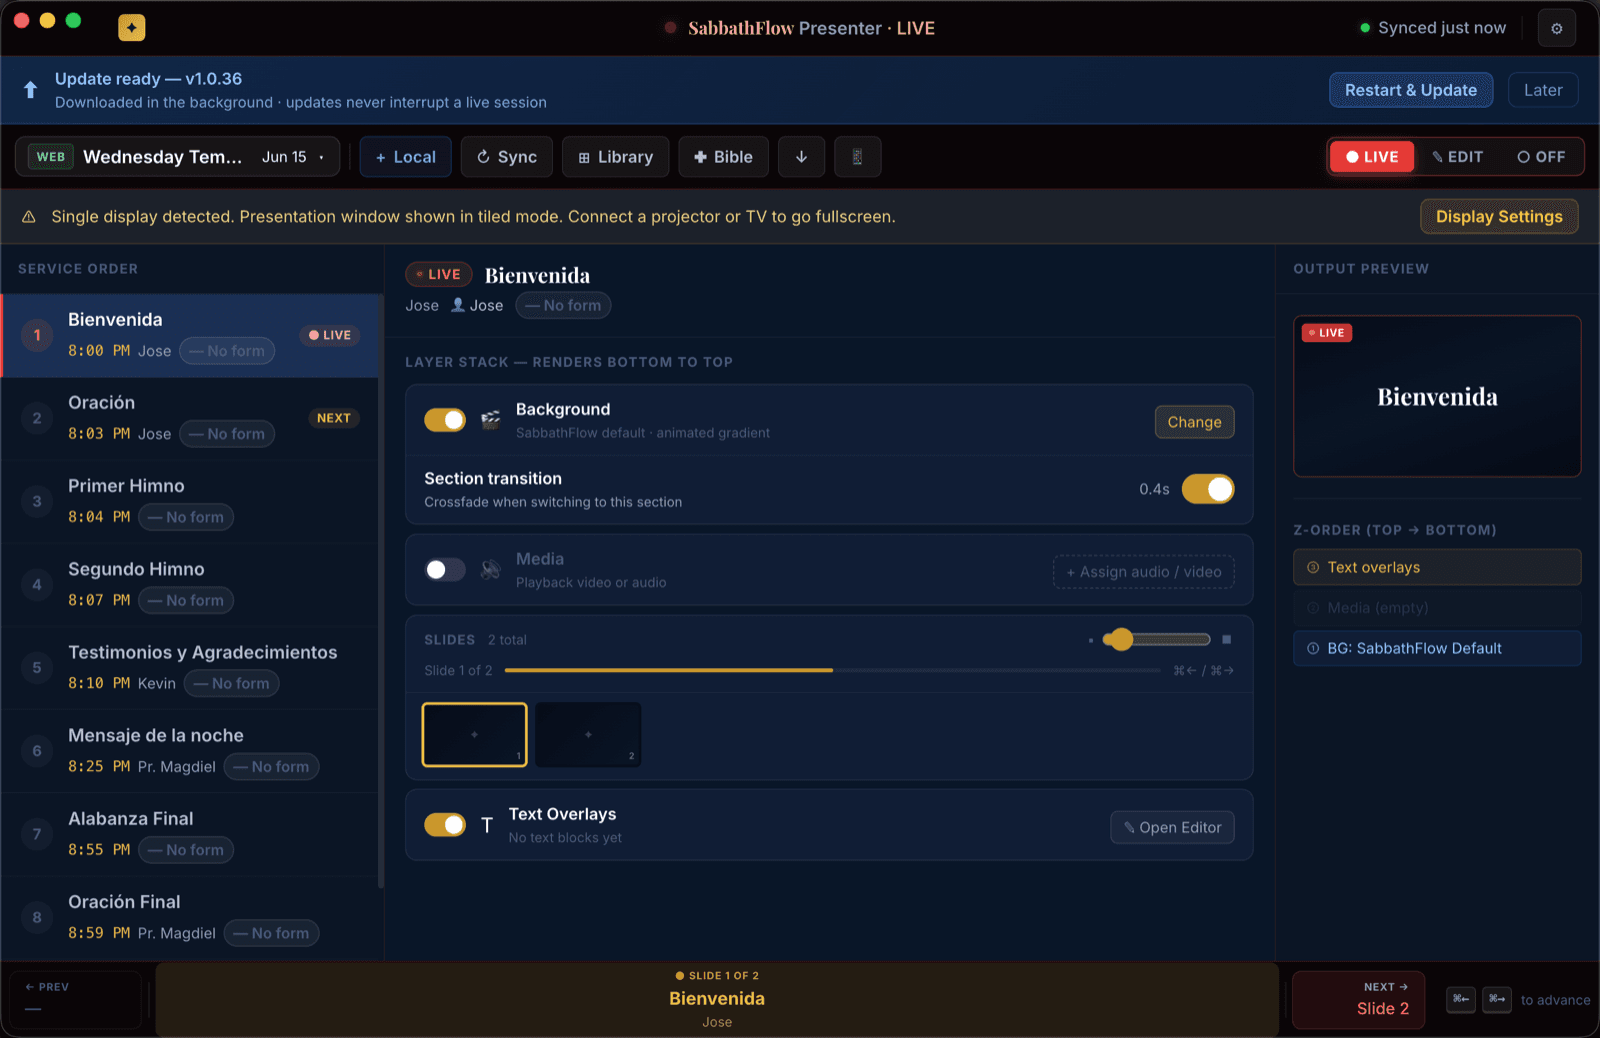This screenshot has width=1600, height=1038.
Task: Switch presenter mode to OFF
Action: (1541, 157)
